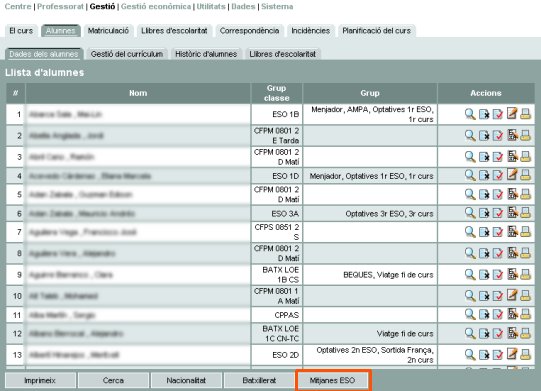541x391 pixels.
Task: Click red checkmark document icon in row 3
Action: pos(498,157)
